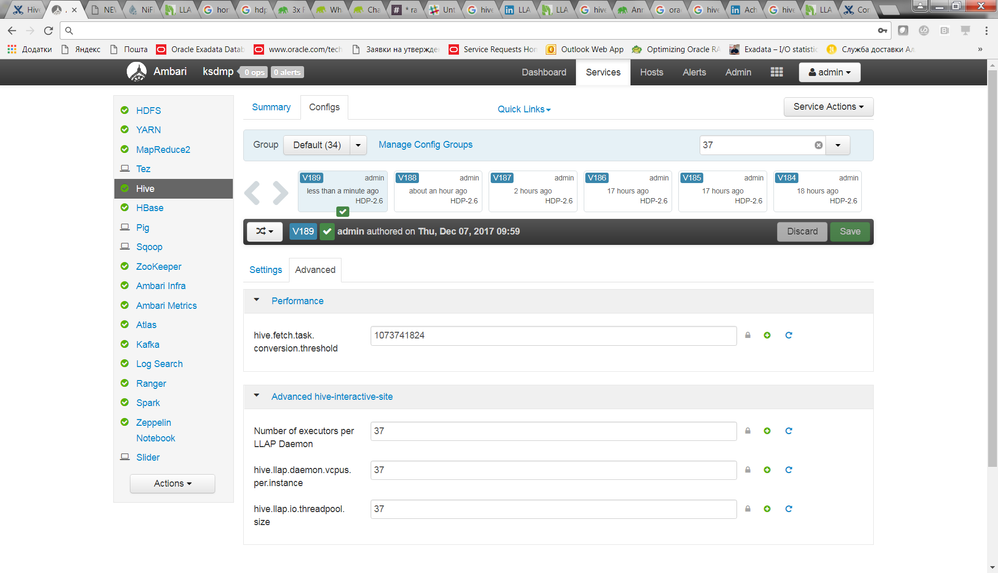Click the compare versions shuffle button
Screen dimensions: 998x573
tap(265, 232)
